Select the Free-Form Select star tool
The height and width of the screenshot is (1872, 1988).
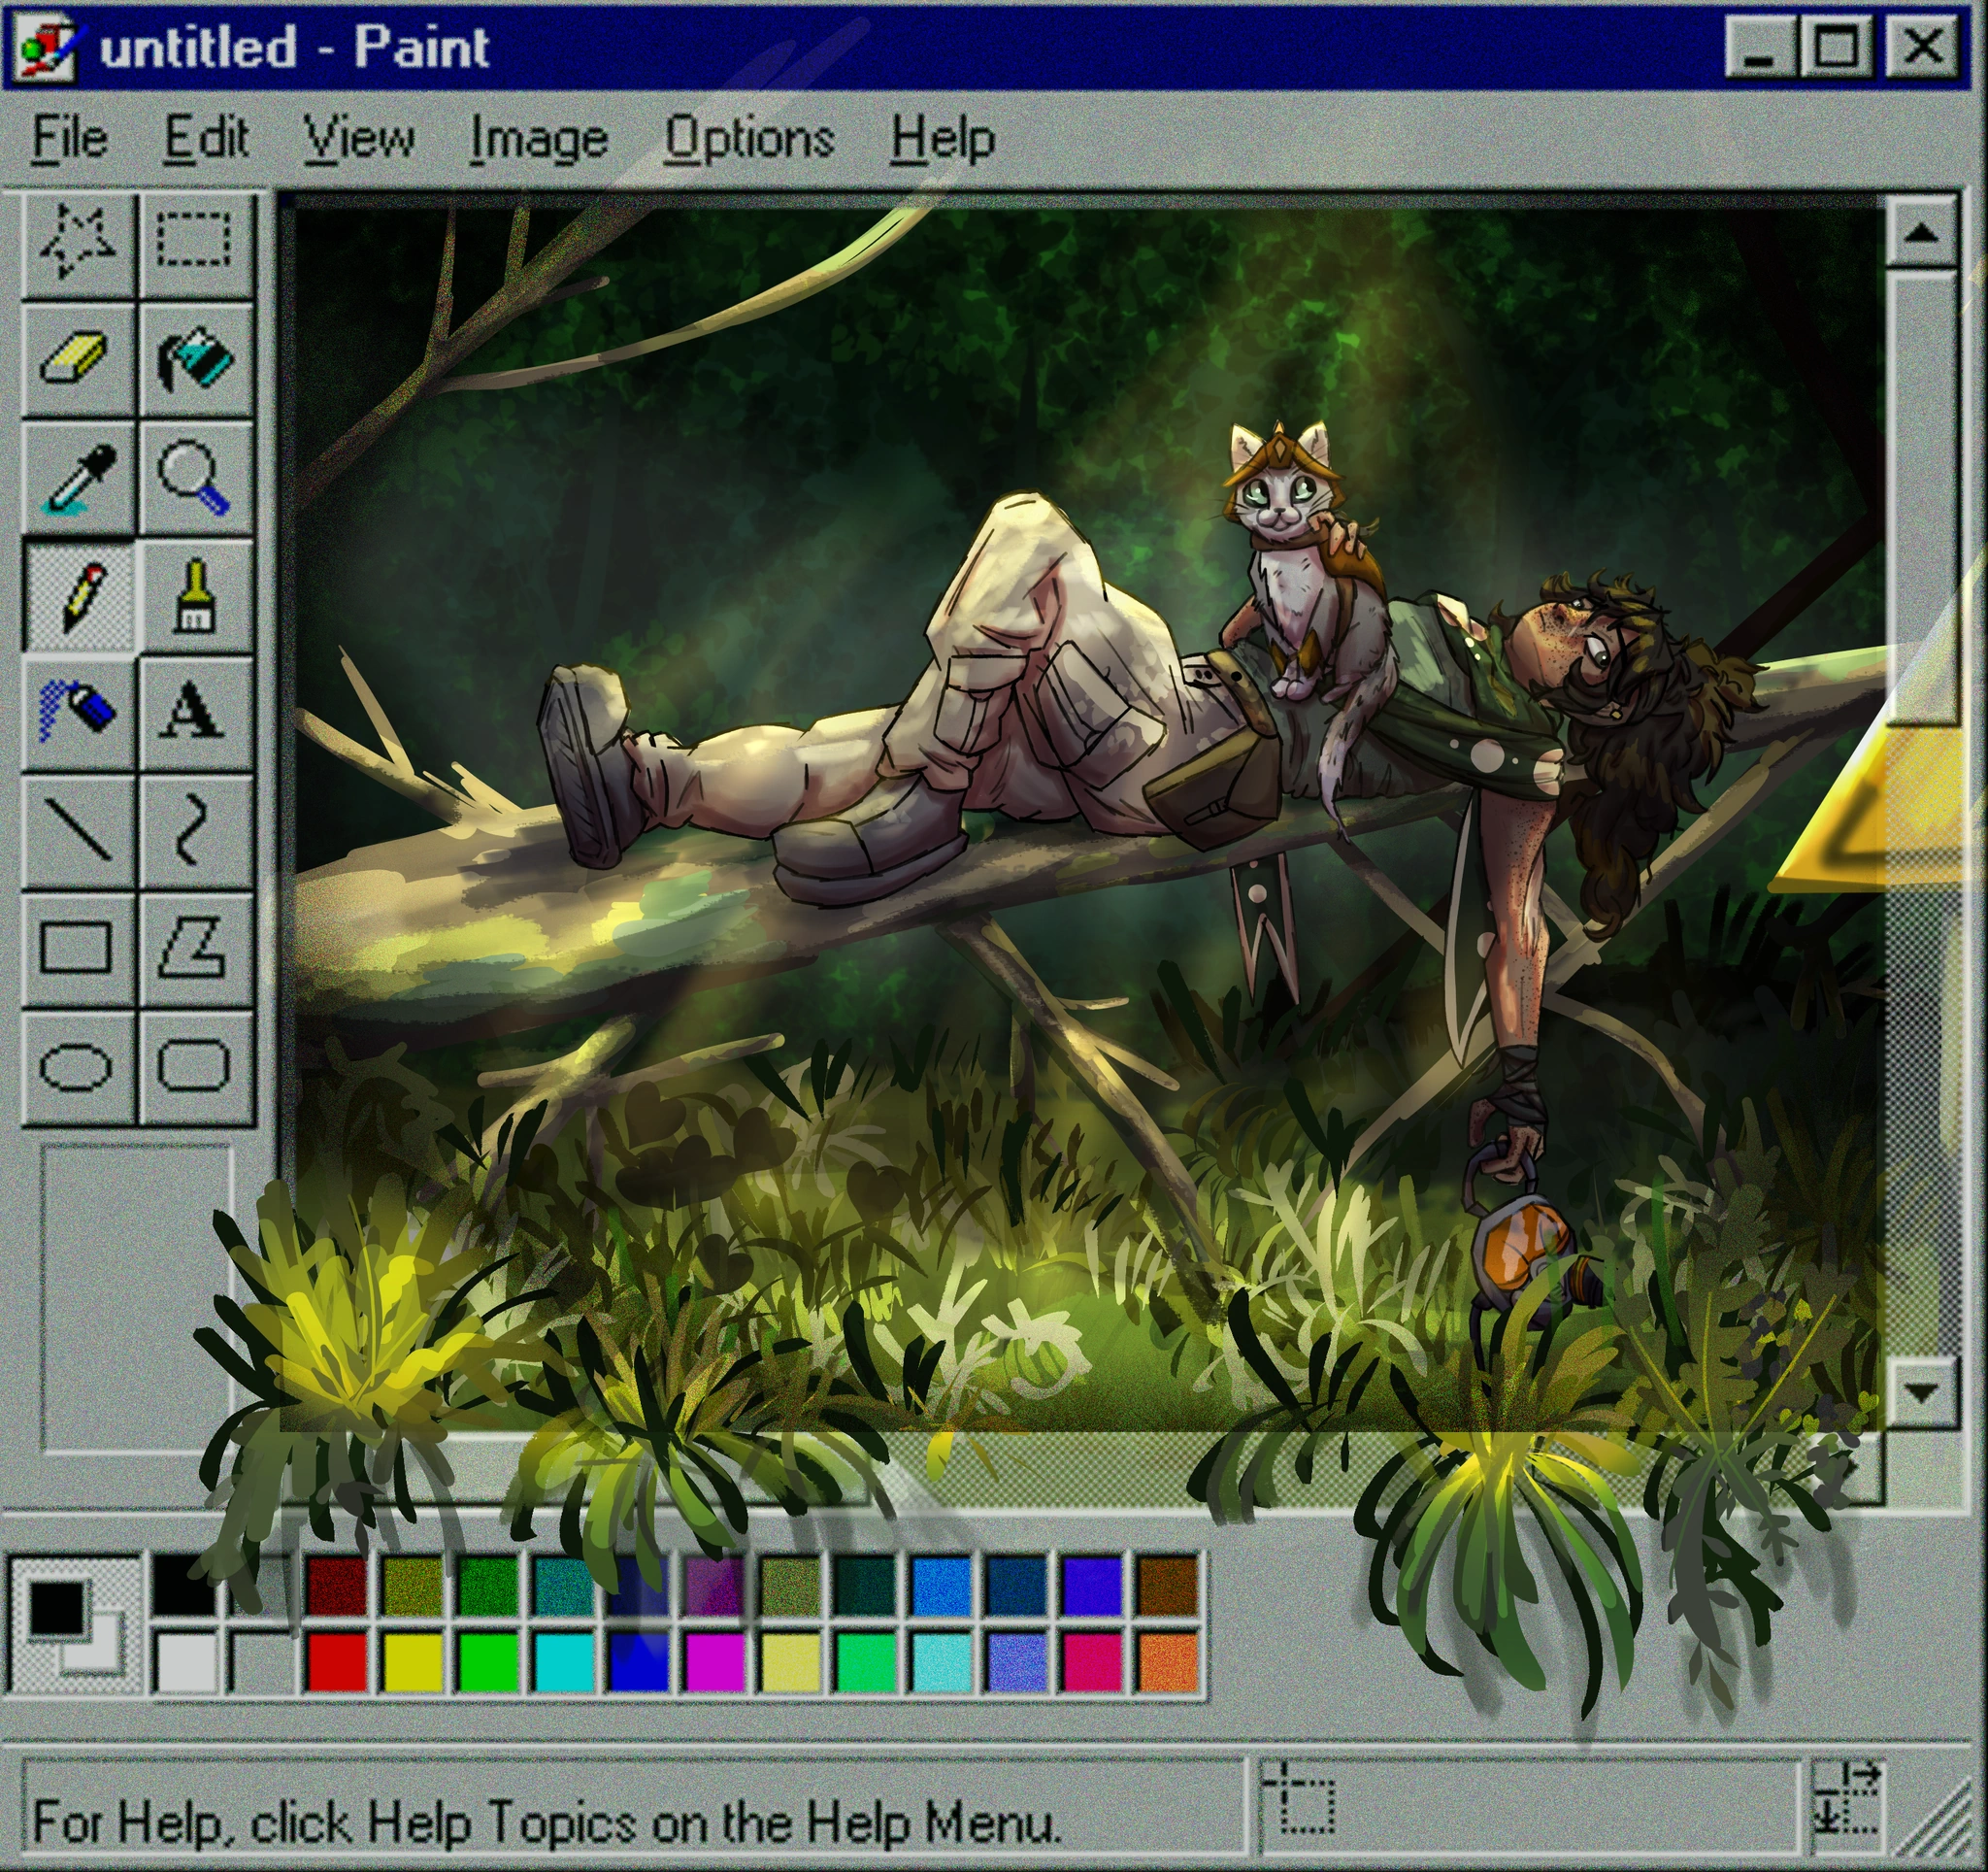coord(78,243)
